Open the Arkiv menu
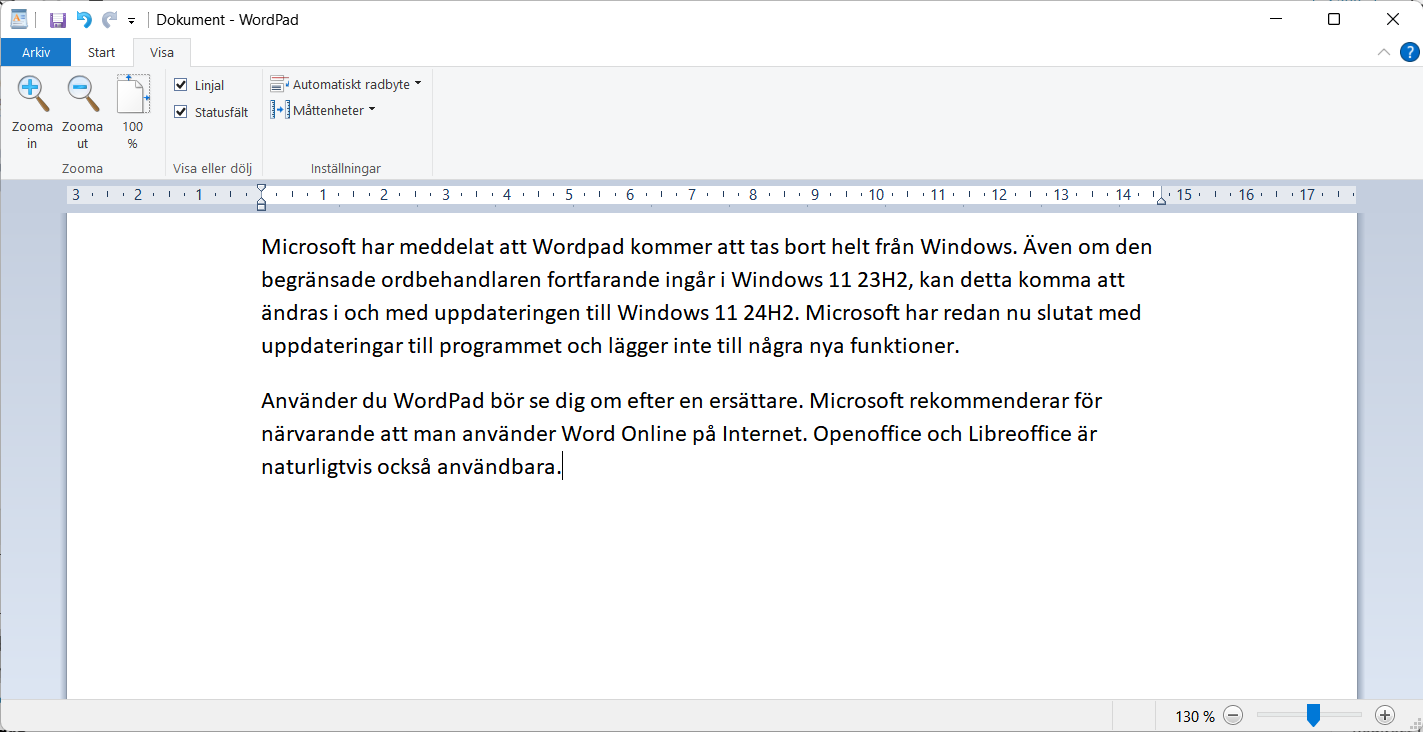 point(35,52)
